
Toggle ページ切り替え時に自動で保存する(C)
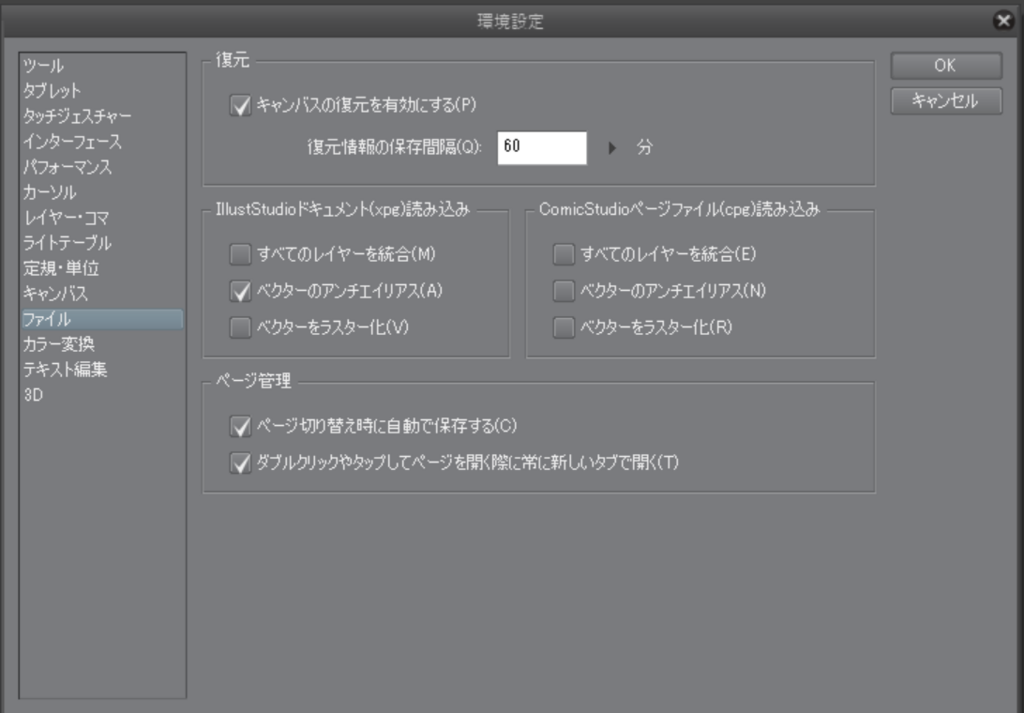240,427
